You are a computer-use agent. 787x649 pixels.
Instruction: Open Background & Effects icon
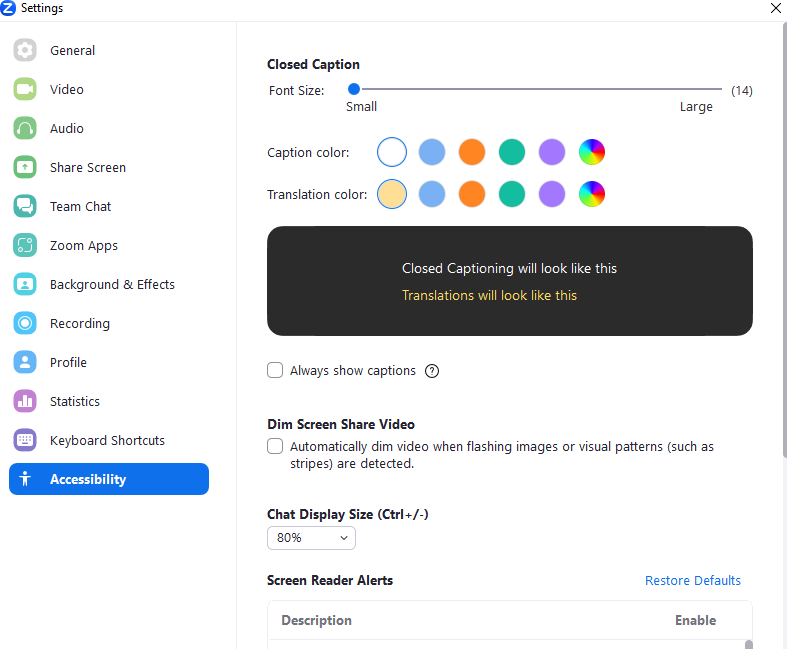pos(25,285)
